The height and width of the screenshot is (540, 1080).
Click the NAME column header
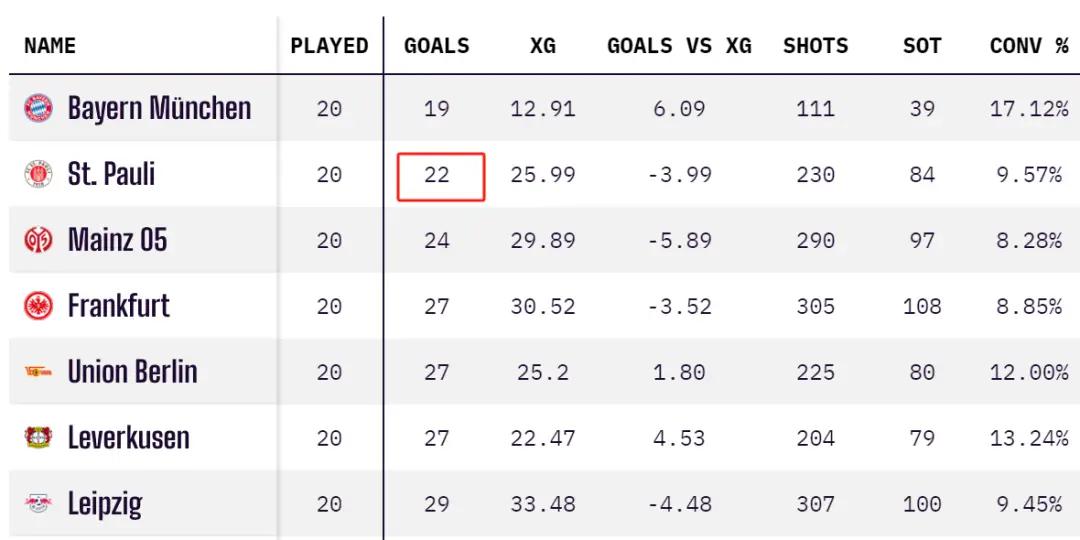coord(50,46)
